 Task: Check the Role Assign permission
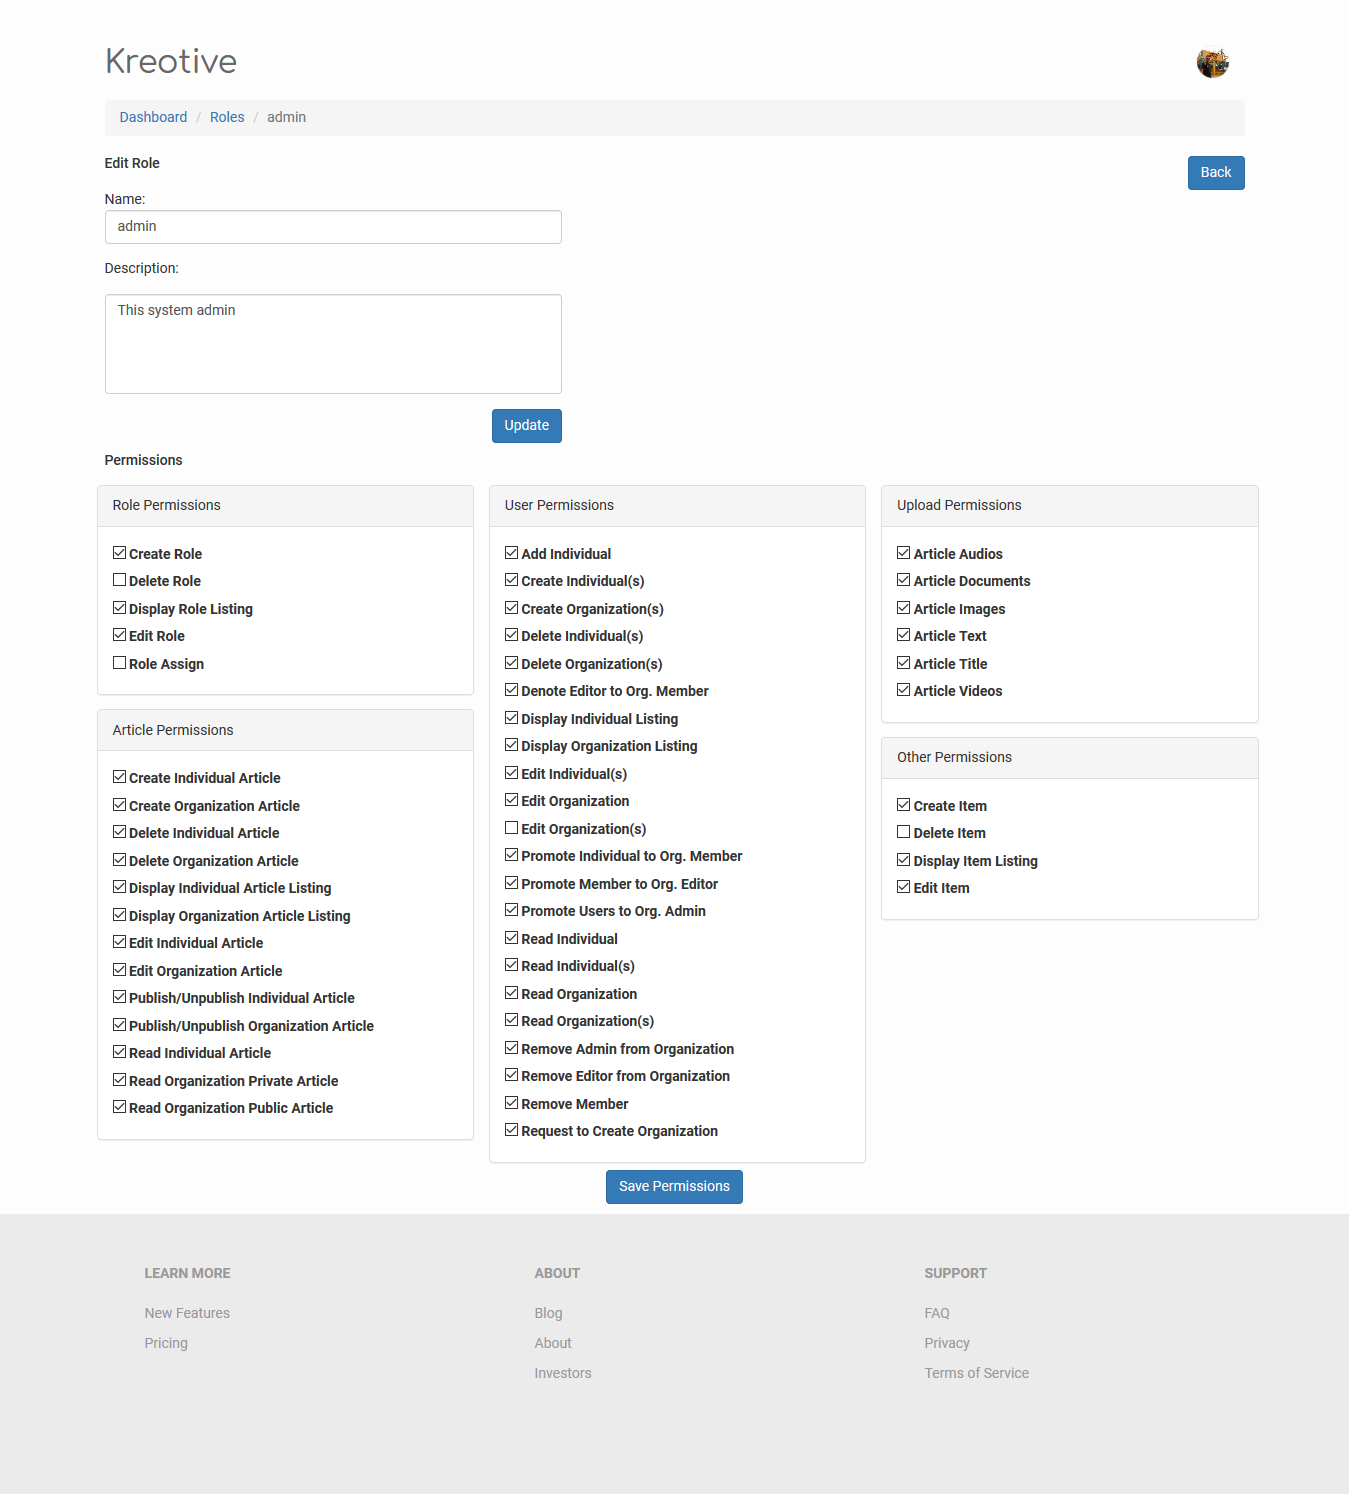120,663
